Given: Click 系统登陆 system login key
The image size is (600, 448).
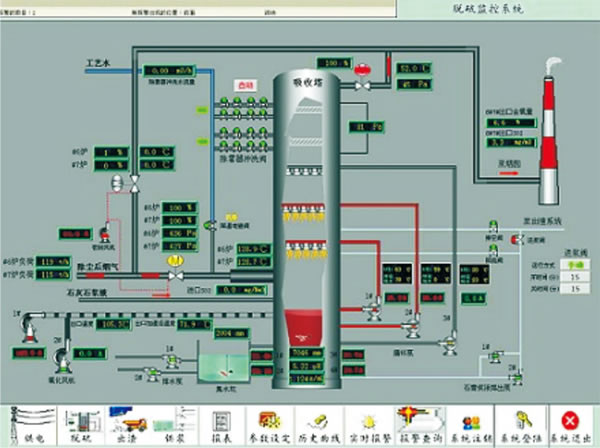Looking at the screenshot, I should click(522, 425).
